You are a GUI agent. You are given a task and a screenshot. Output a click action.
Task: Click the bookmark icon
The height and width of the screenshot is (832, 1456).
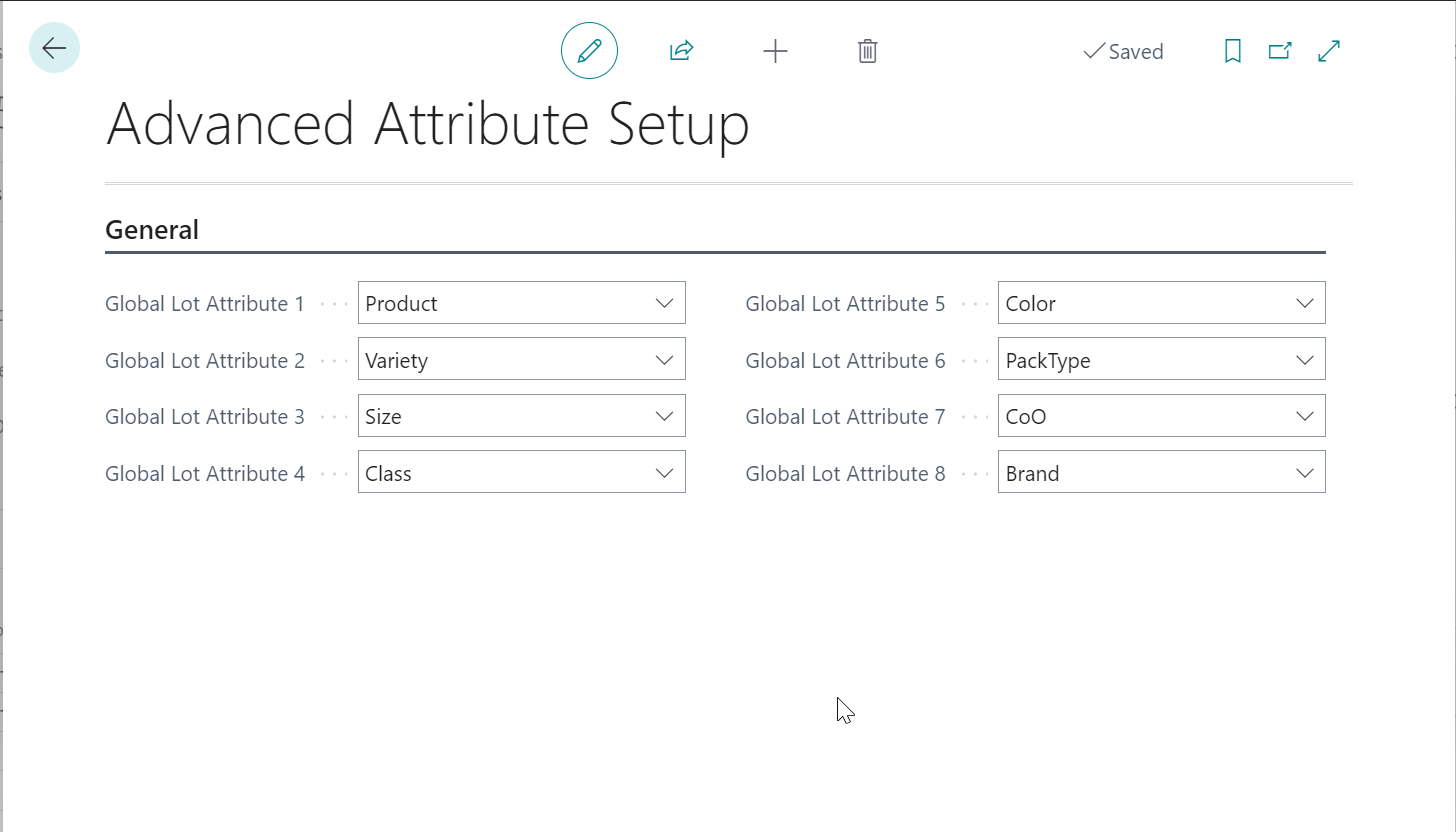(1233, 51)
